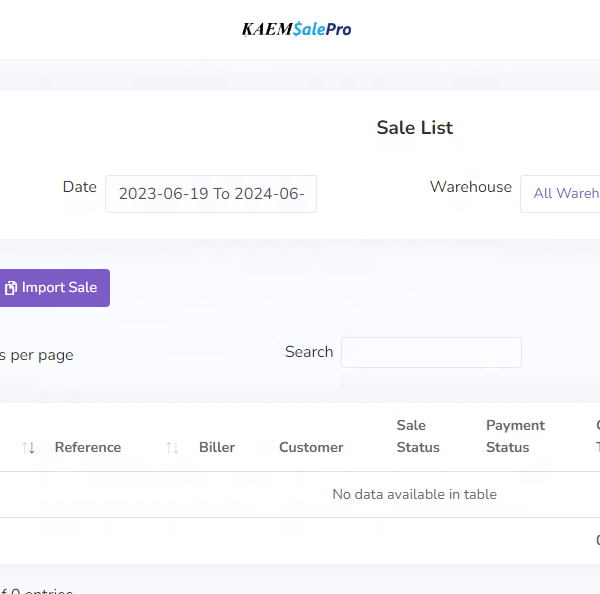Sort table by Biller column header
This screenshot has width=600, height=594.
click(x=217, y=448)
